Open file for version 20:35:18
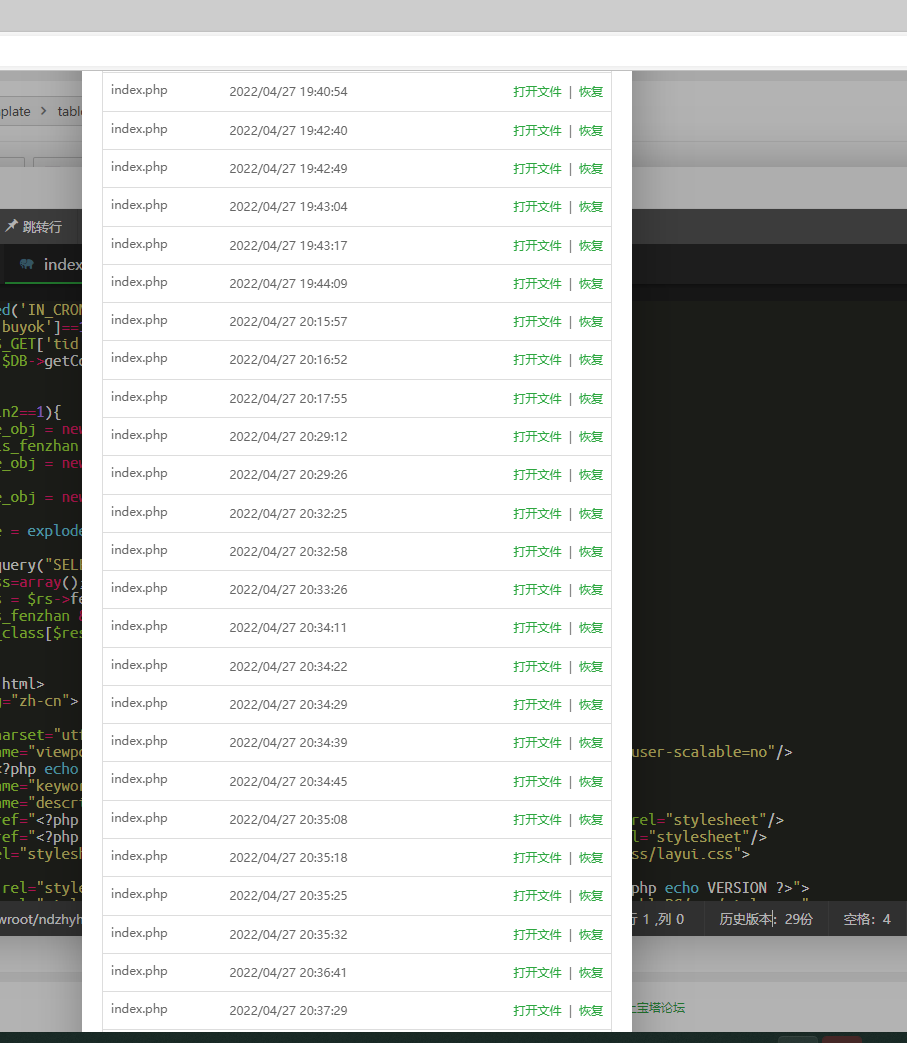 (537, 858)
